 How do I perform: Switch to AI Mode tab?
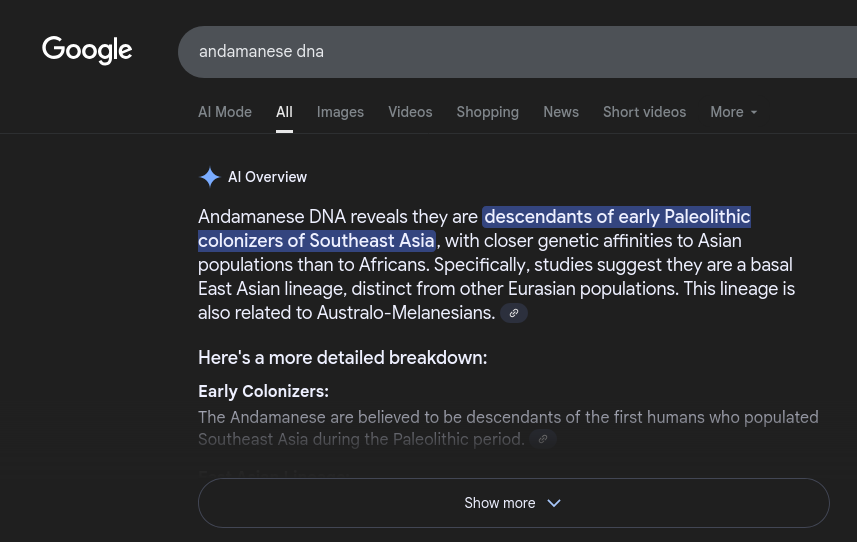[x=225, y=112]
